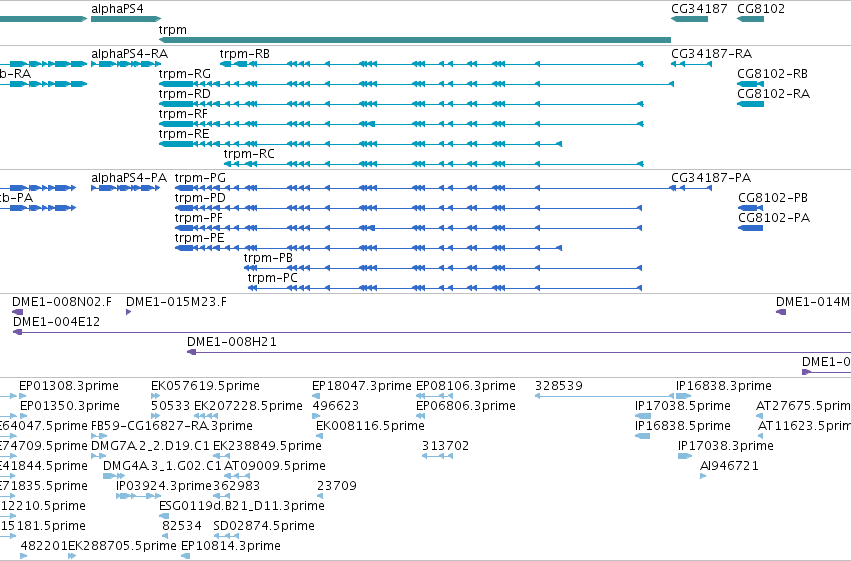Select EST AT09009.5prime label
The width and height of the screenshot is (851, 561).
pos(275,467)
